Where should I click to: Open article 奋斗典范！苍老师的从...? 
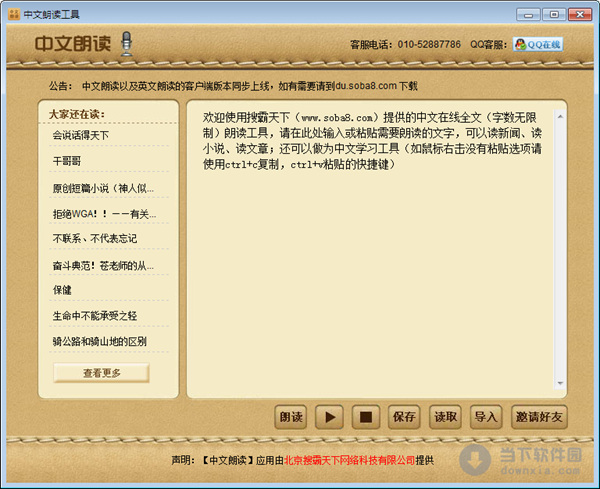point(103,265)
